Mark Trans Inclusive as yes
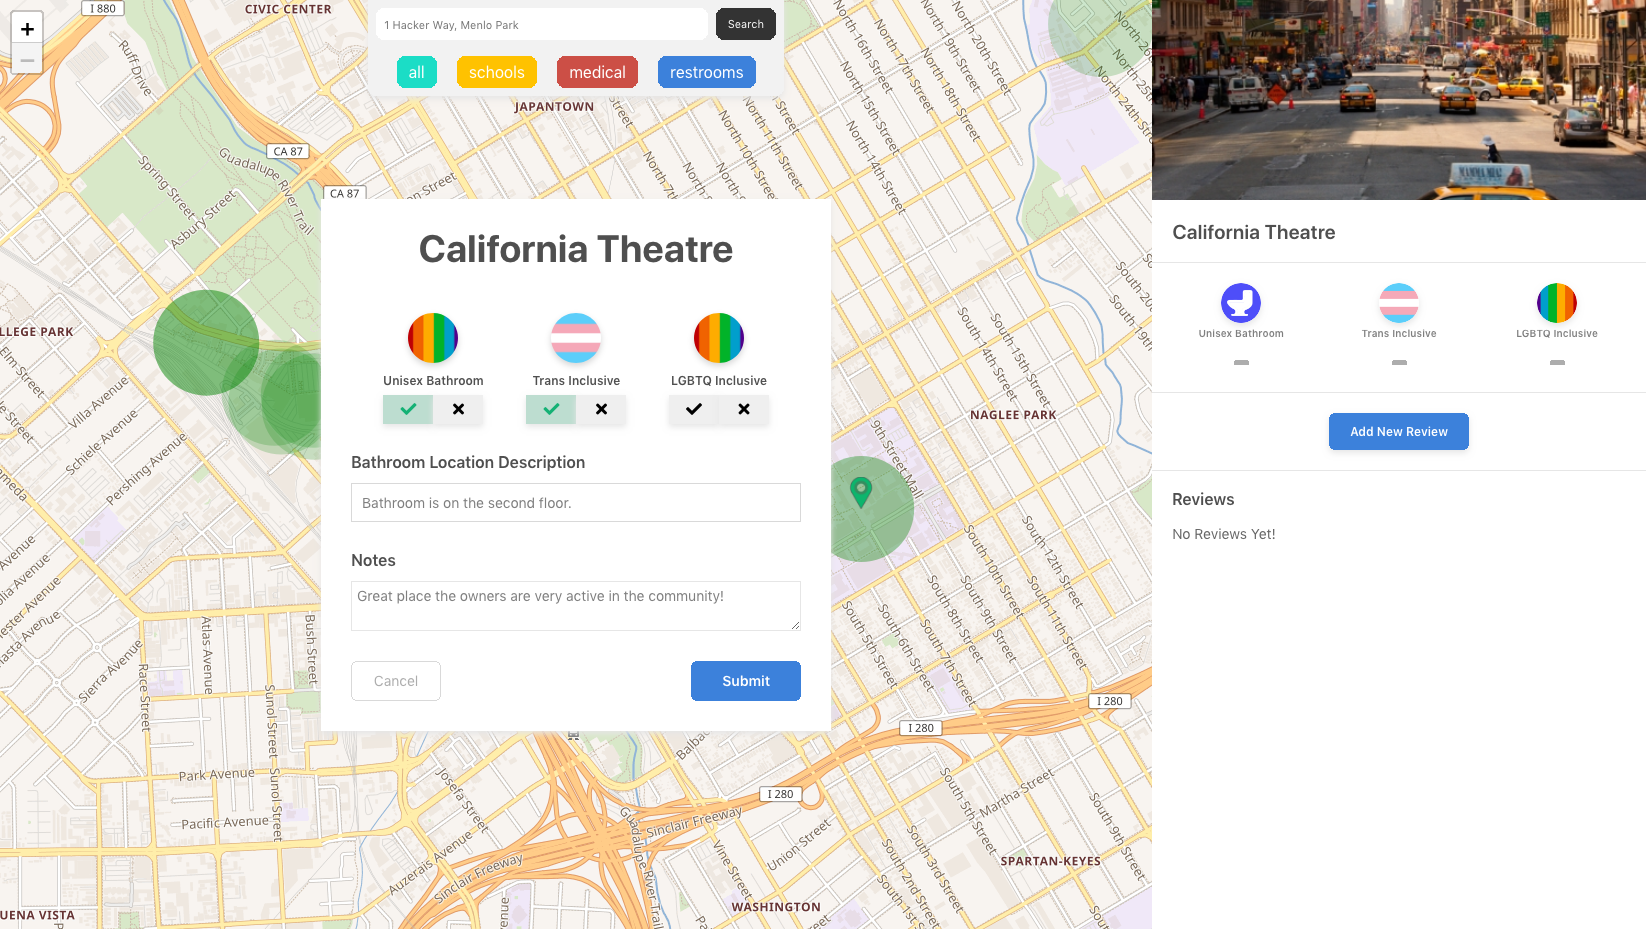The image size is (1646, 929). [551, 409]
